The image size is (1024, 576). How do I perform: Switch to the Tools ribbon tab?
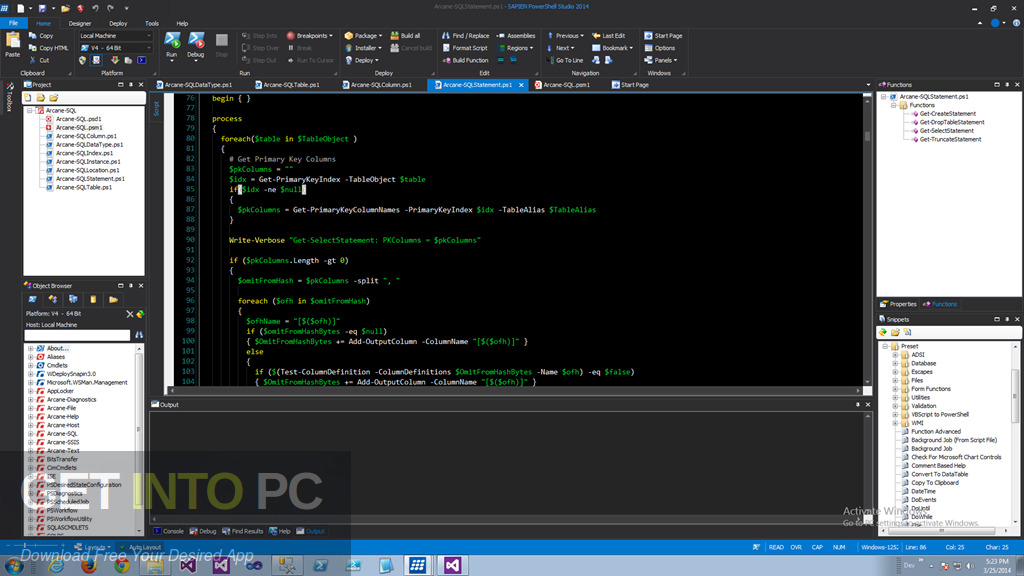pyautogui.click(x=152, y=24)
